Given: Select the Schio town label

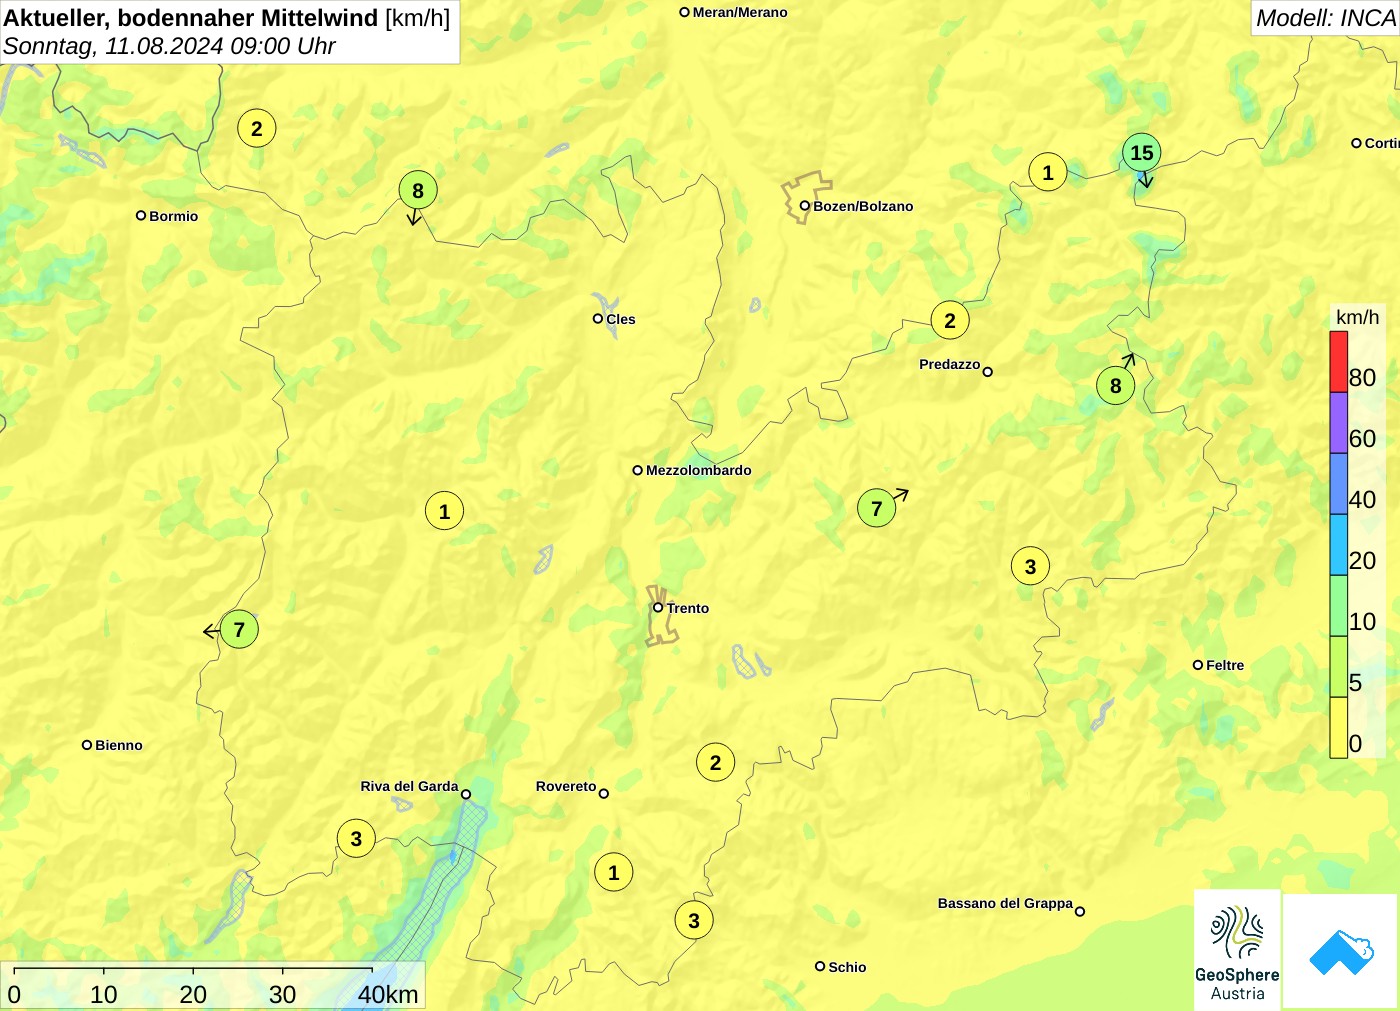Looking at the screenshot, I should (847, 967).
